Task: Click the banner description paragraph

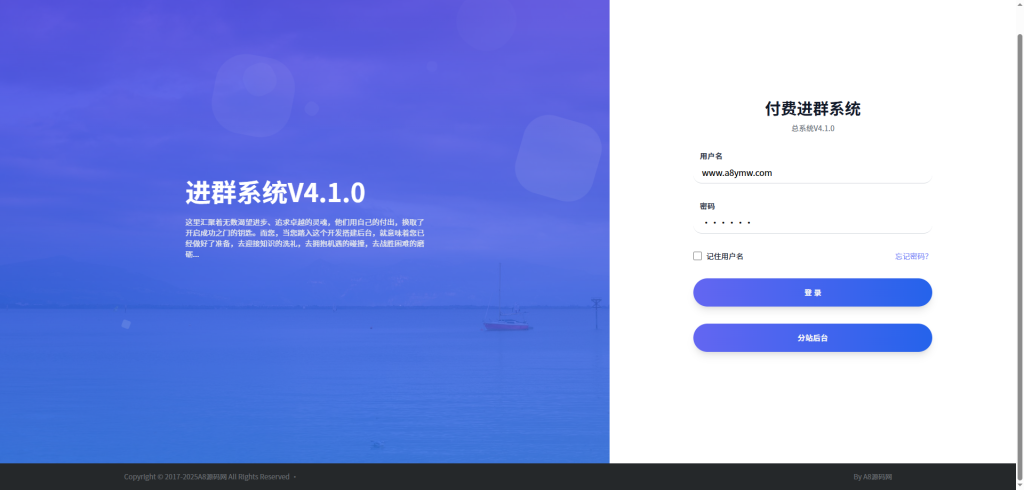Action: pyautogui.click(x=306, y=238)
